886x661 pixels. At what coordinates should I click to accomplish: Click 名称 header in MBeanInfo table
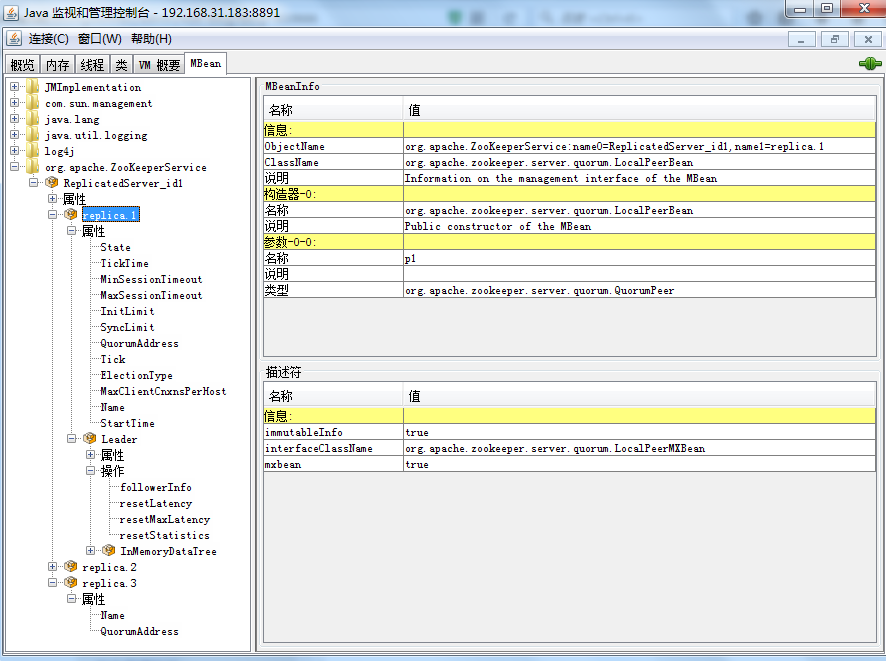coord(333,110)
